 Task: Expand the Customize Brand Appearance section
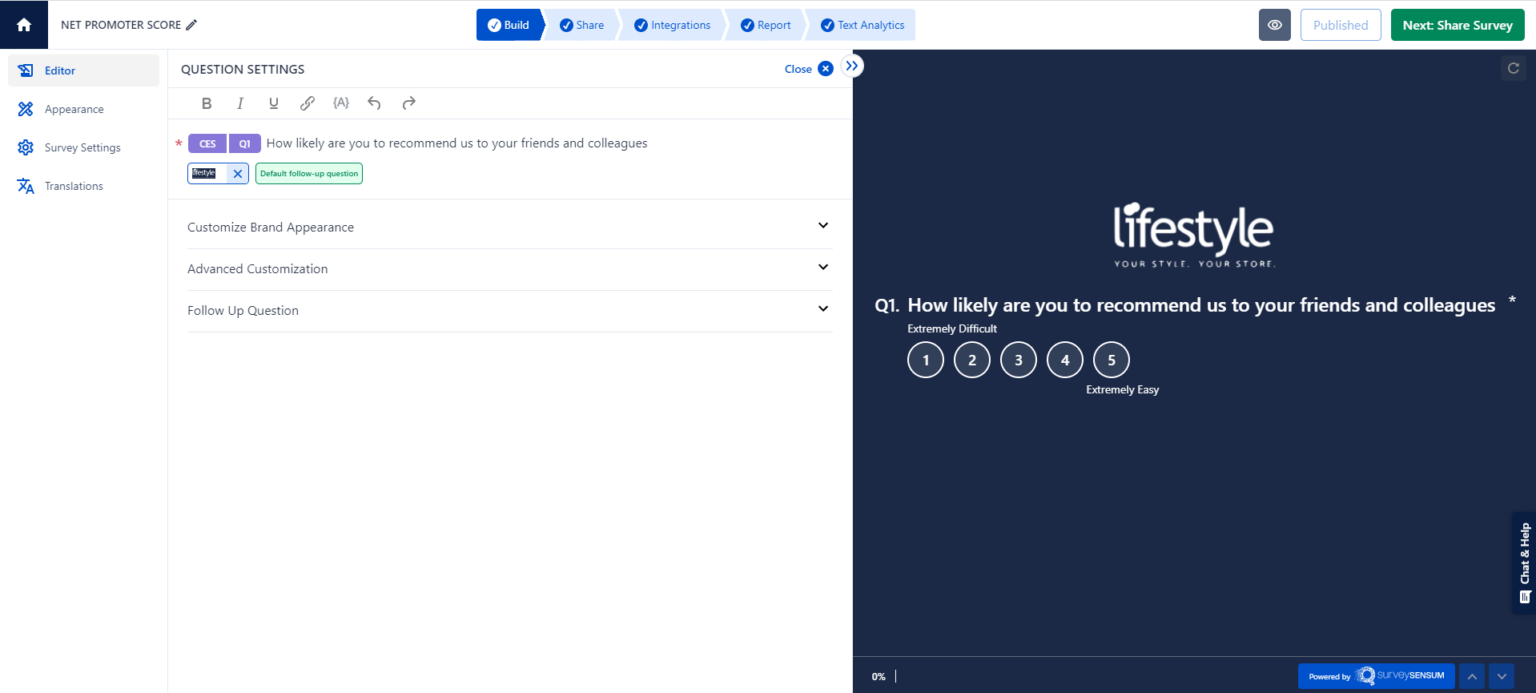[x=822, y=226]
